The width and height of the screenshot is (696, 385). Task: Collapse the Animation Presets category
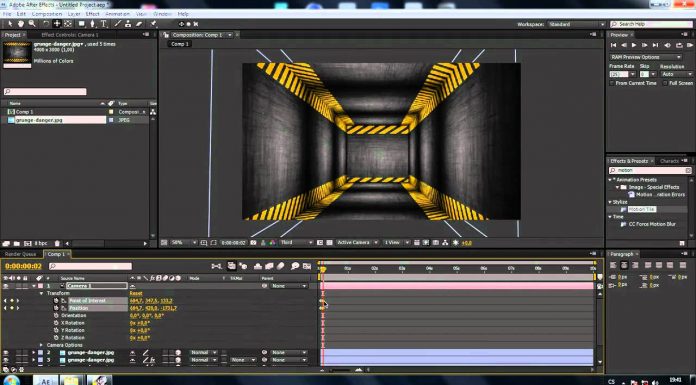coord(610,180)
